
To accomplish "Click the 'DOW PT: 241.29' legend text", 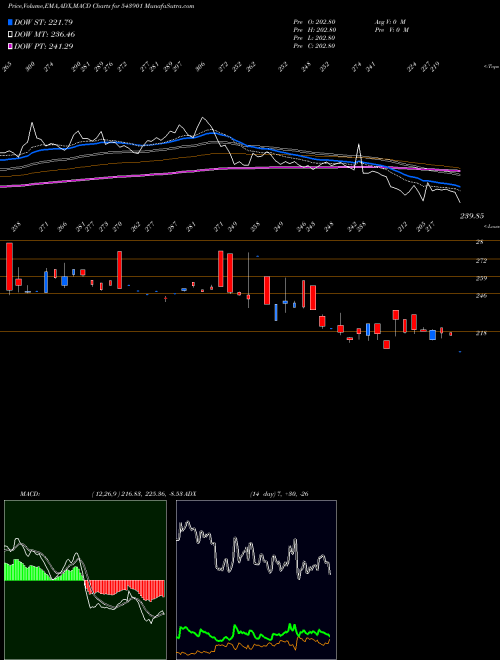I will coord(44,46).
